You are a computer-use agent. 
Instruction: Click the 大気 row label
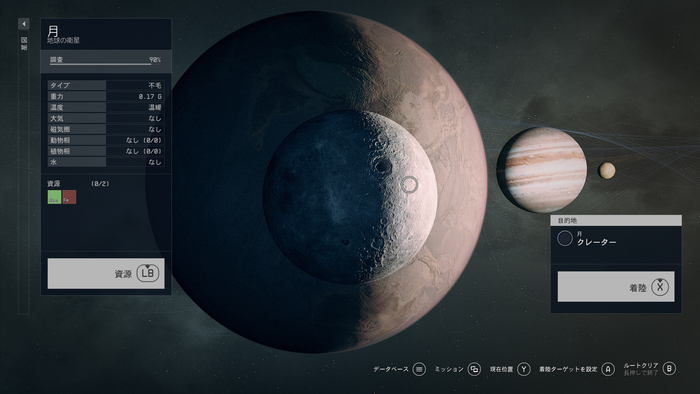(57, 118)
